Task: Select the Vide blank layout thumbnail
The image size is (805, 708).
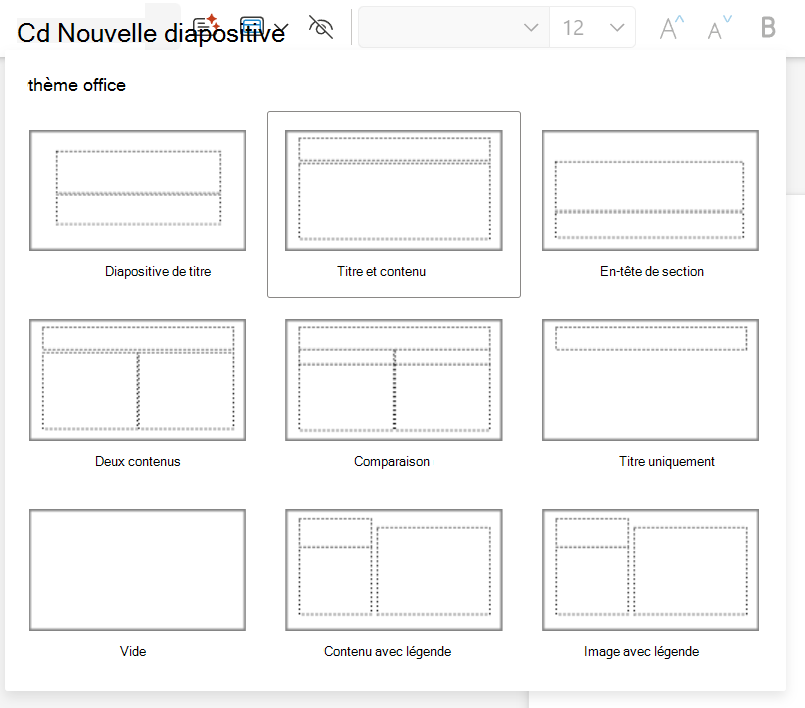Action: 138,570
